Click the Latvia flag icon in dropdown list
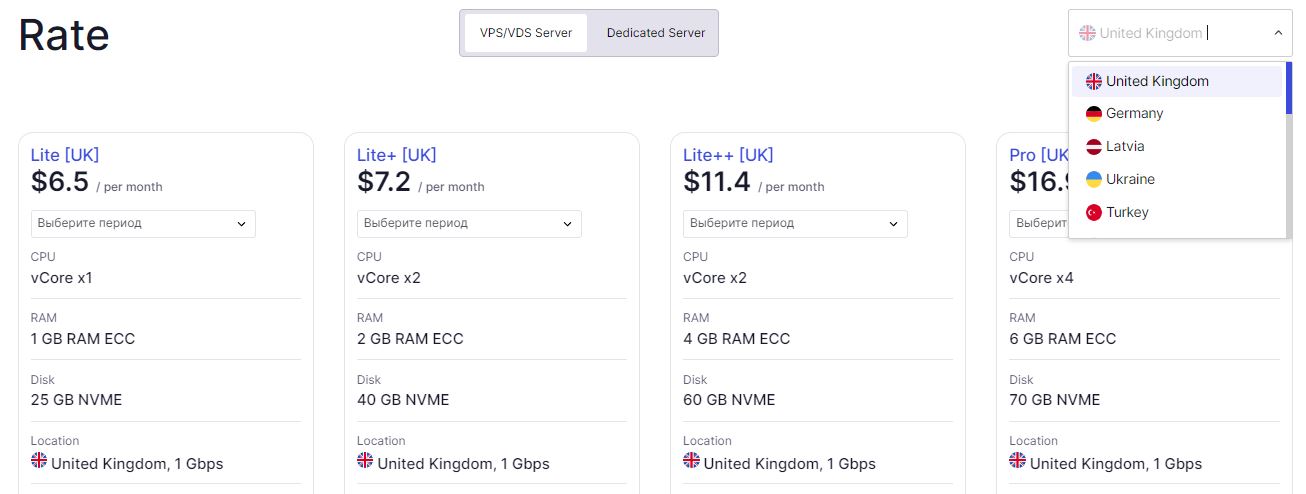 click(x=1094, y=147)
